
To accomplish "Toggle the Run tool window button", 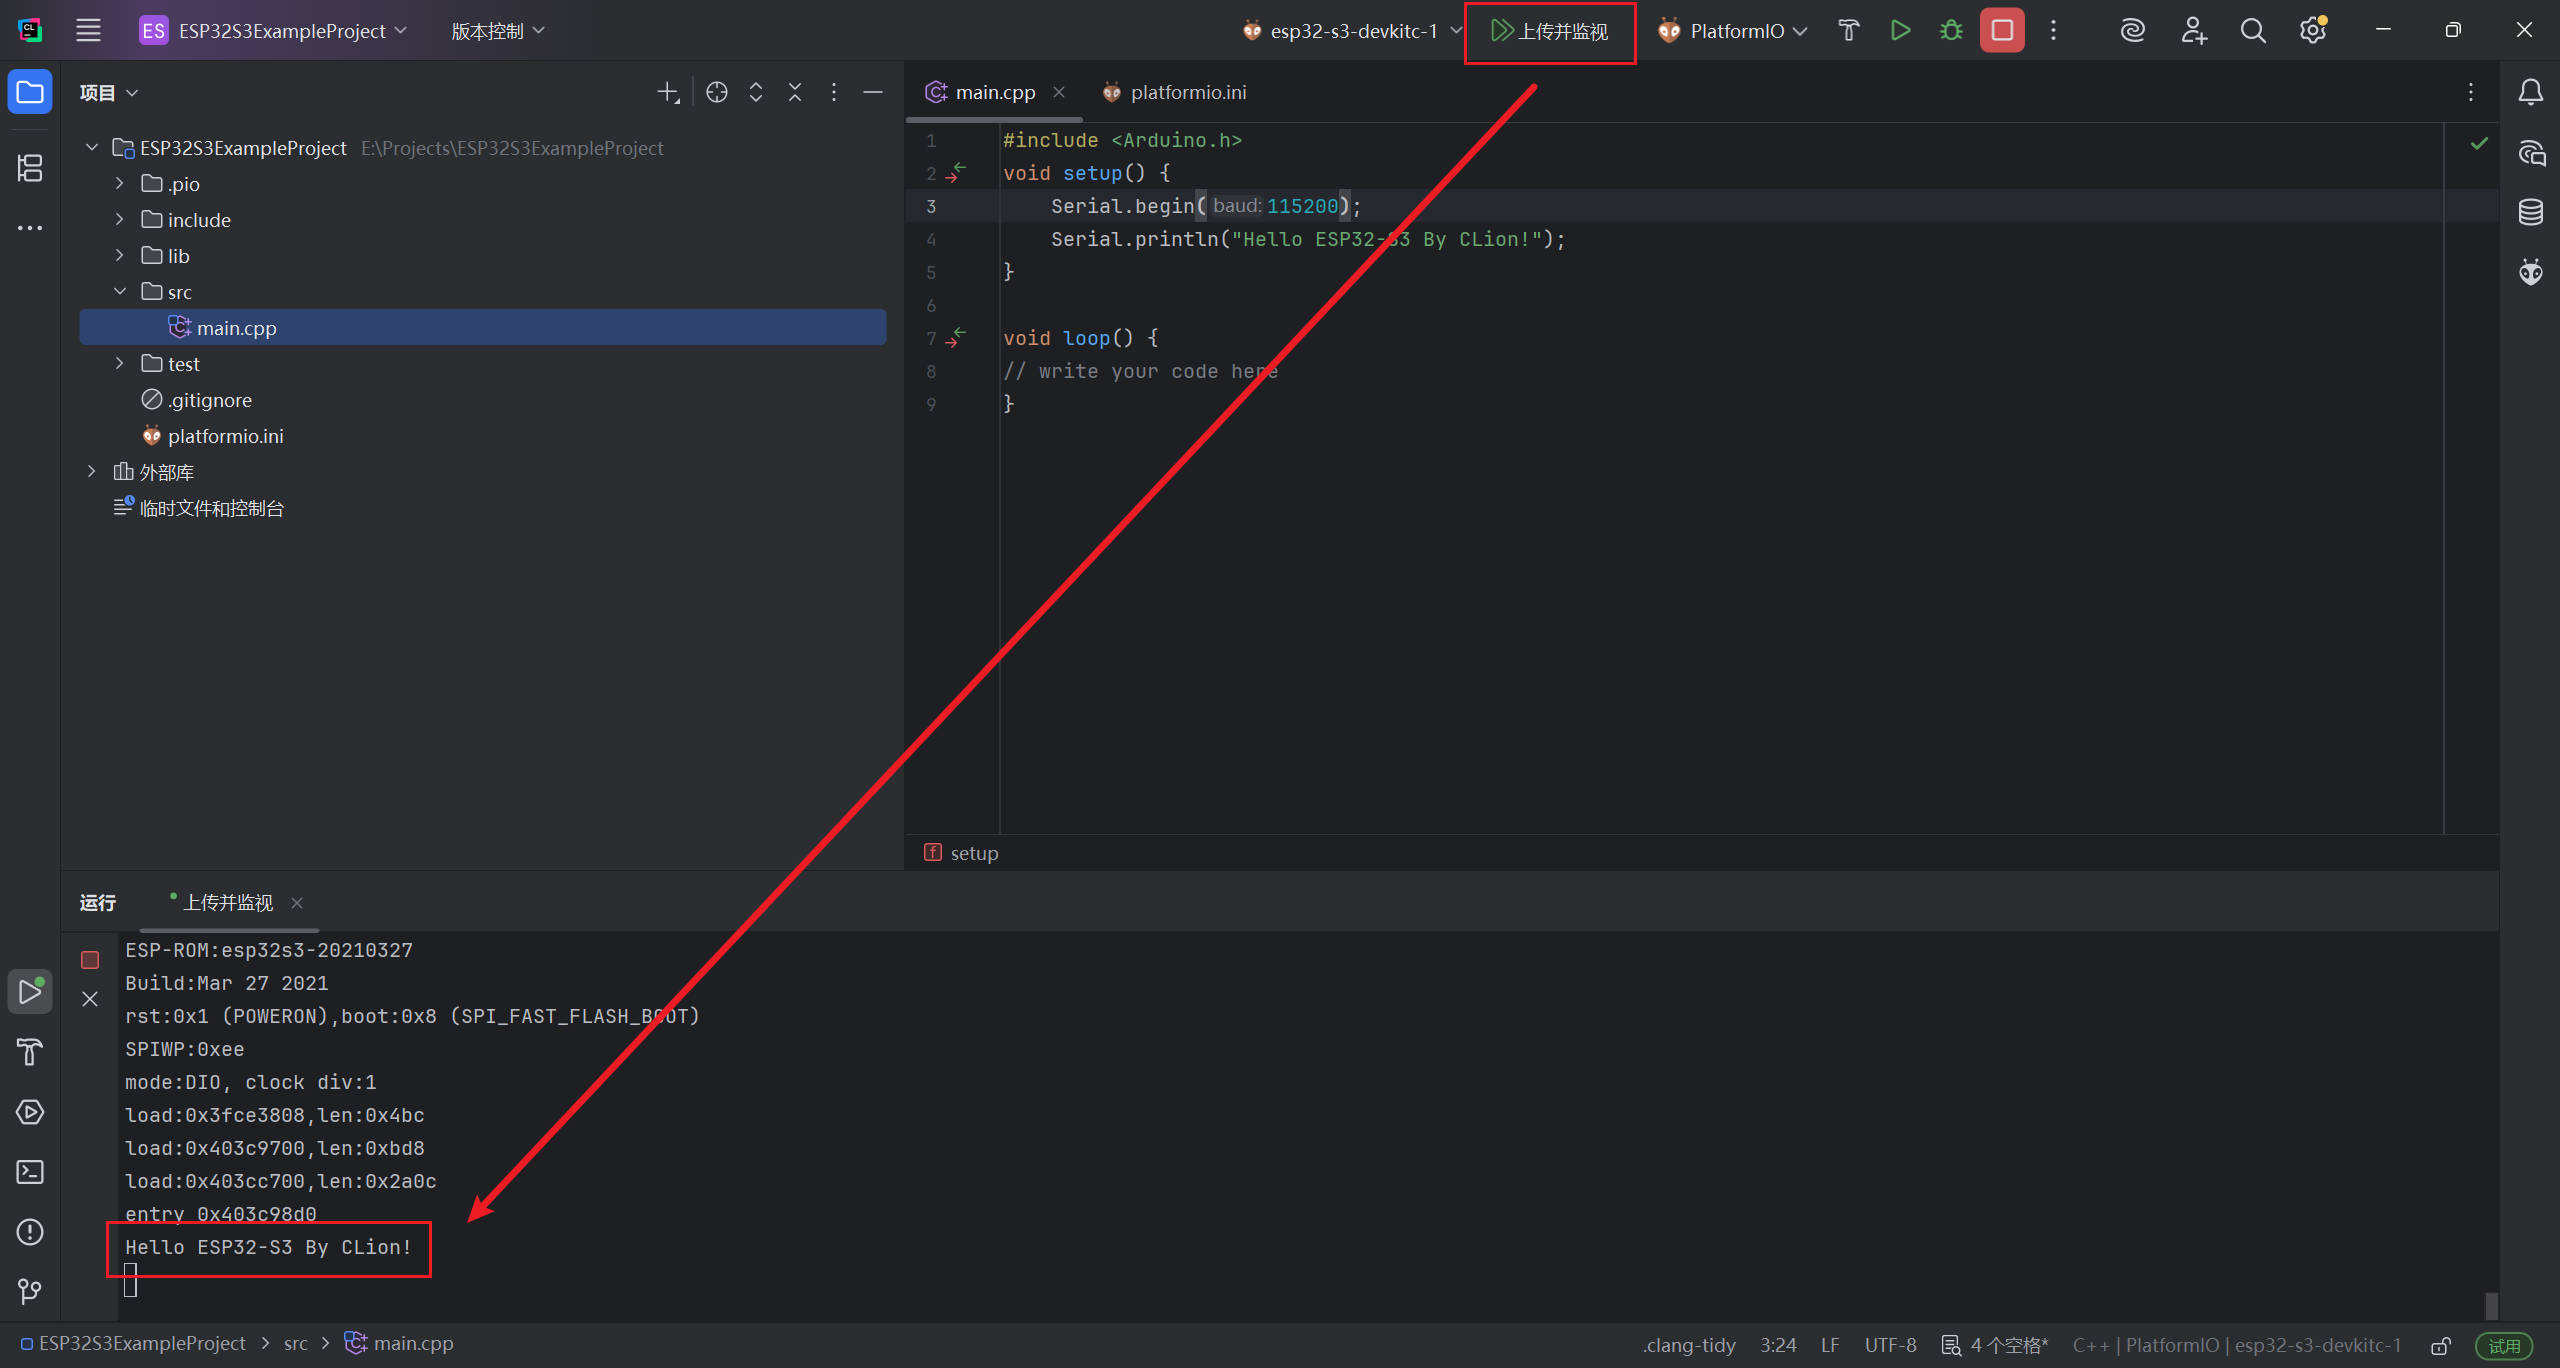I will [x=30, y=992].
